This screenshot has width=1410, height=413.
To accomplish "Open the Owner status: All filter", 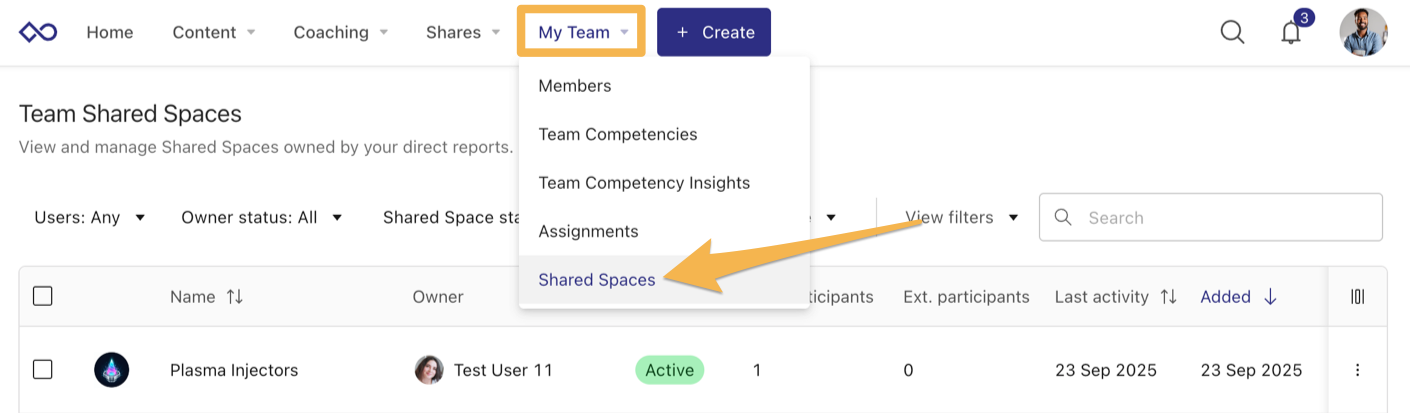I will tap(262, 217).
